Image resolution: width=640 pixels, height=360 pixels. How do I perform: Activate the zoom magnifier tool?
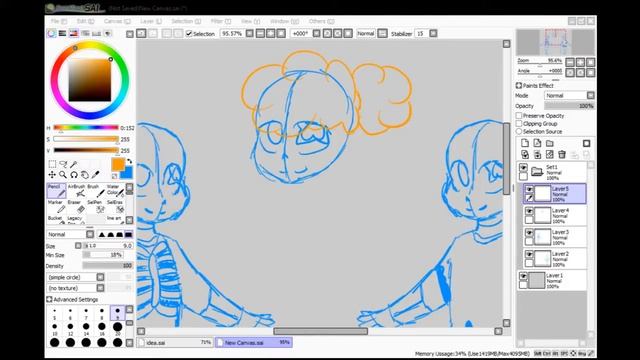coord(63,175)
